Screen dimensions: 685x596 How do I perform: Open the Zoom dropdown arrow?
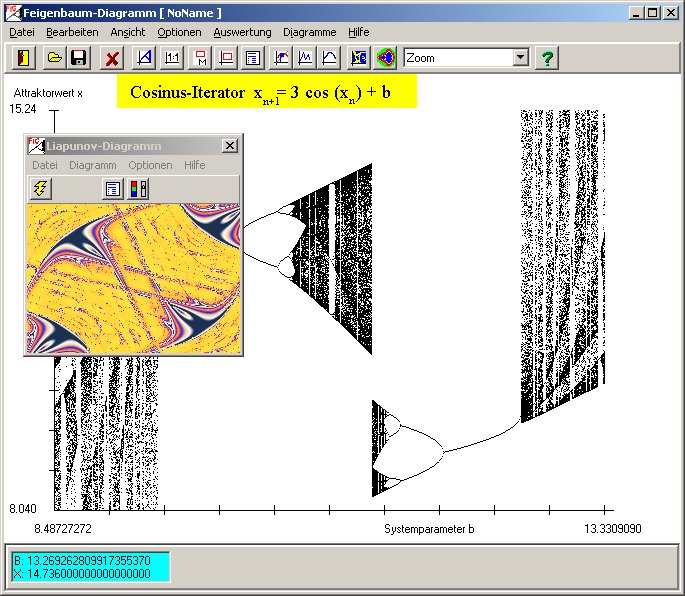[x=521, y=57]
